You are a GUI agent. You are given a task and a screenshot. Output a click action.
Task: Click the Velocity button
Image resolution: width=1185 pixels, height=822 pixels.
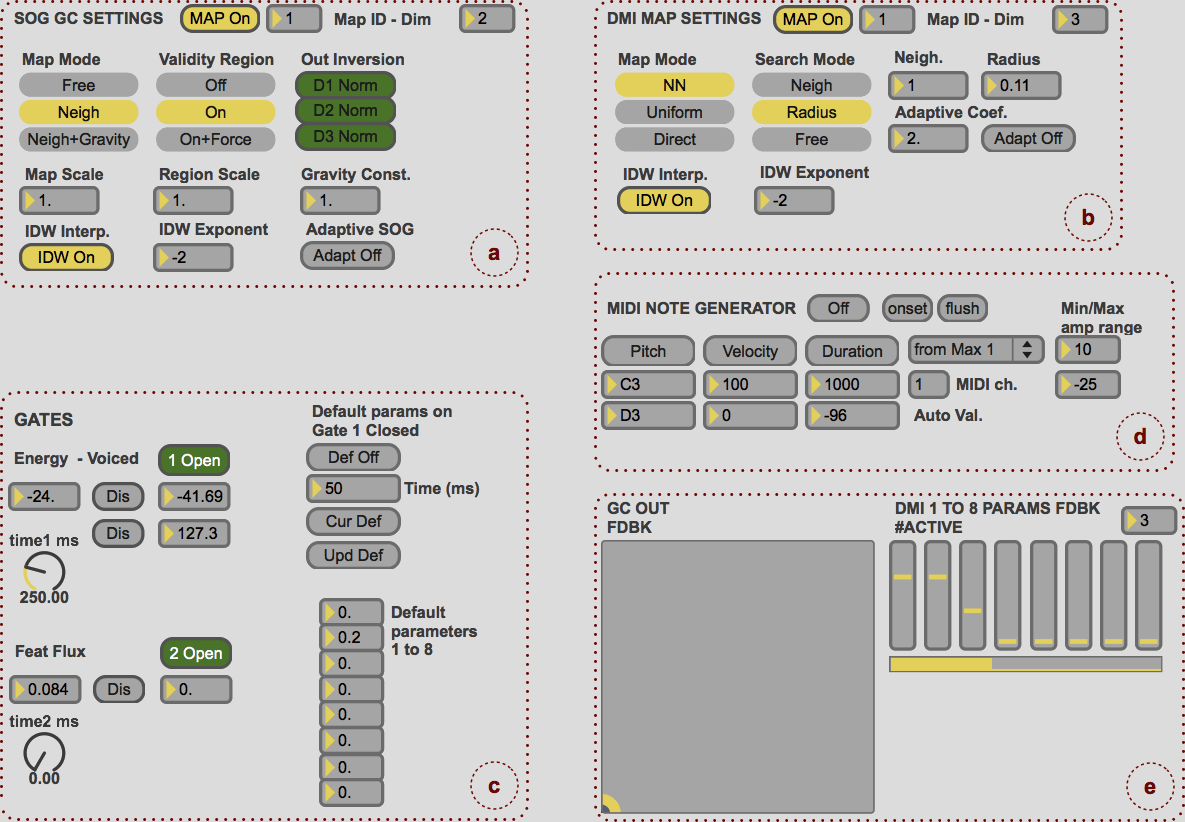click(750, 351)
